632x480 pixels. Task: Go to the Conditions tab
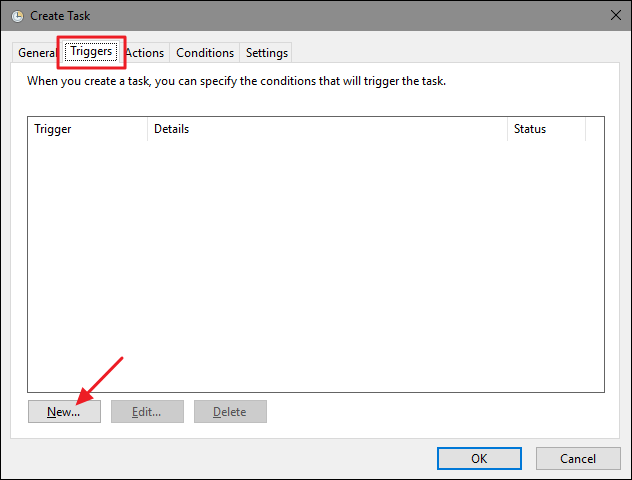click(205, 53)
